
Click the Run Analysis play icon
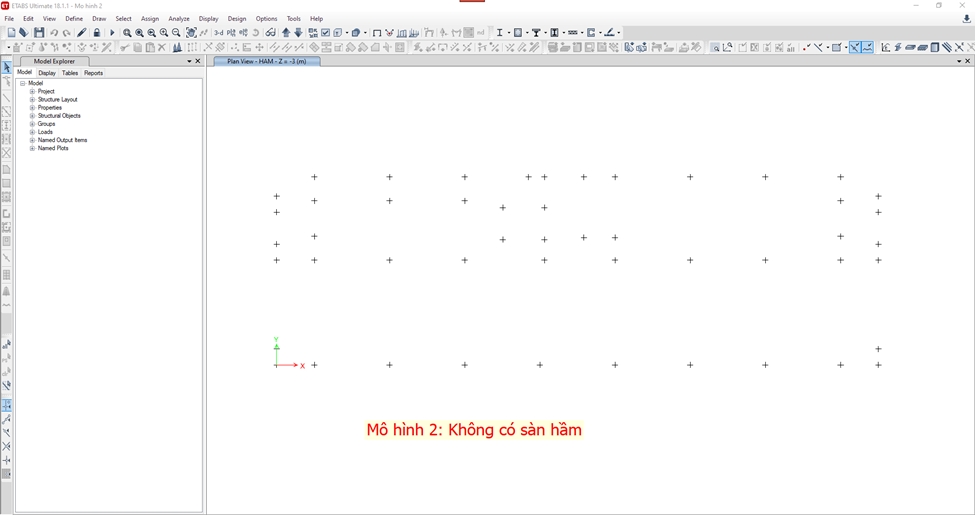click(x=112, y=33)
